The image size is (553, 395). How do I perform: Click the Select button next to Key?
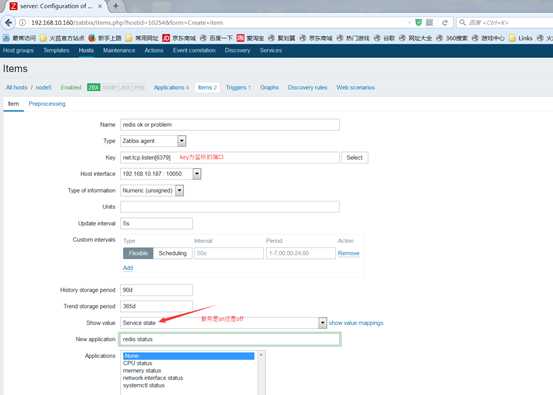tap(354, 158)
